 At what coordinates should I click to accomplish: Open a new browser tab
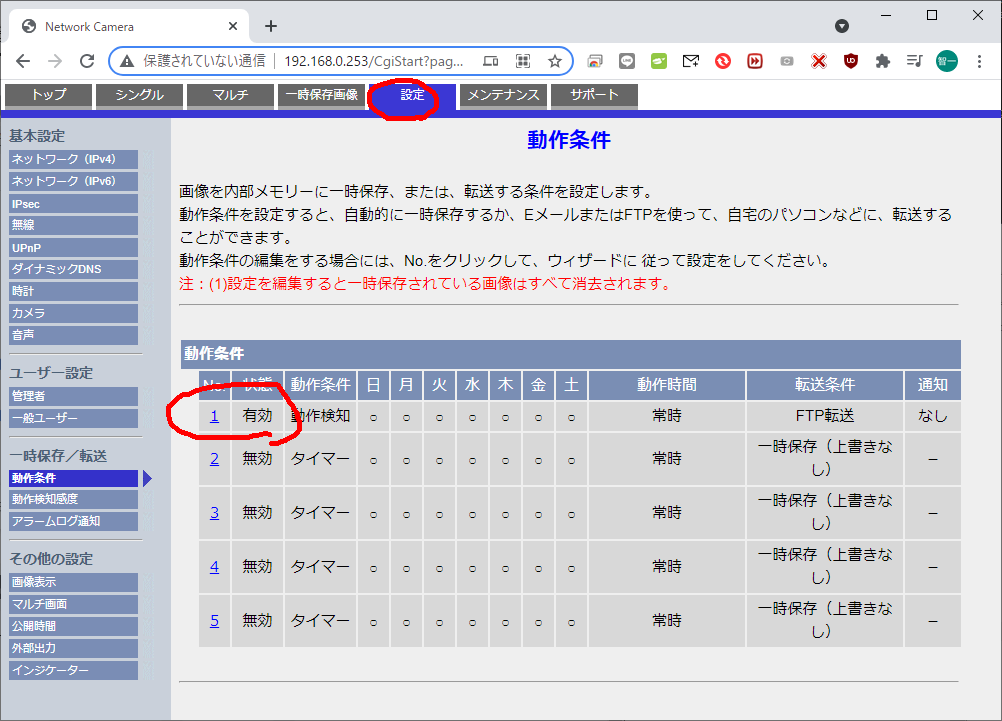pos(271,26)
